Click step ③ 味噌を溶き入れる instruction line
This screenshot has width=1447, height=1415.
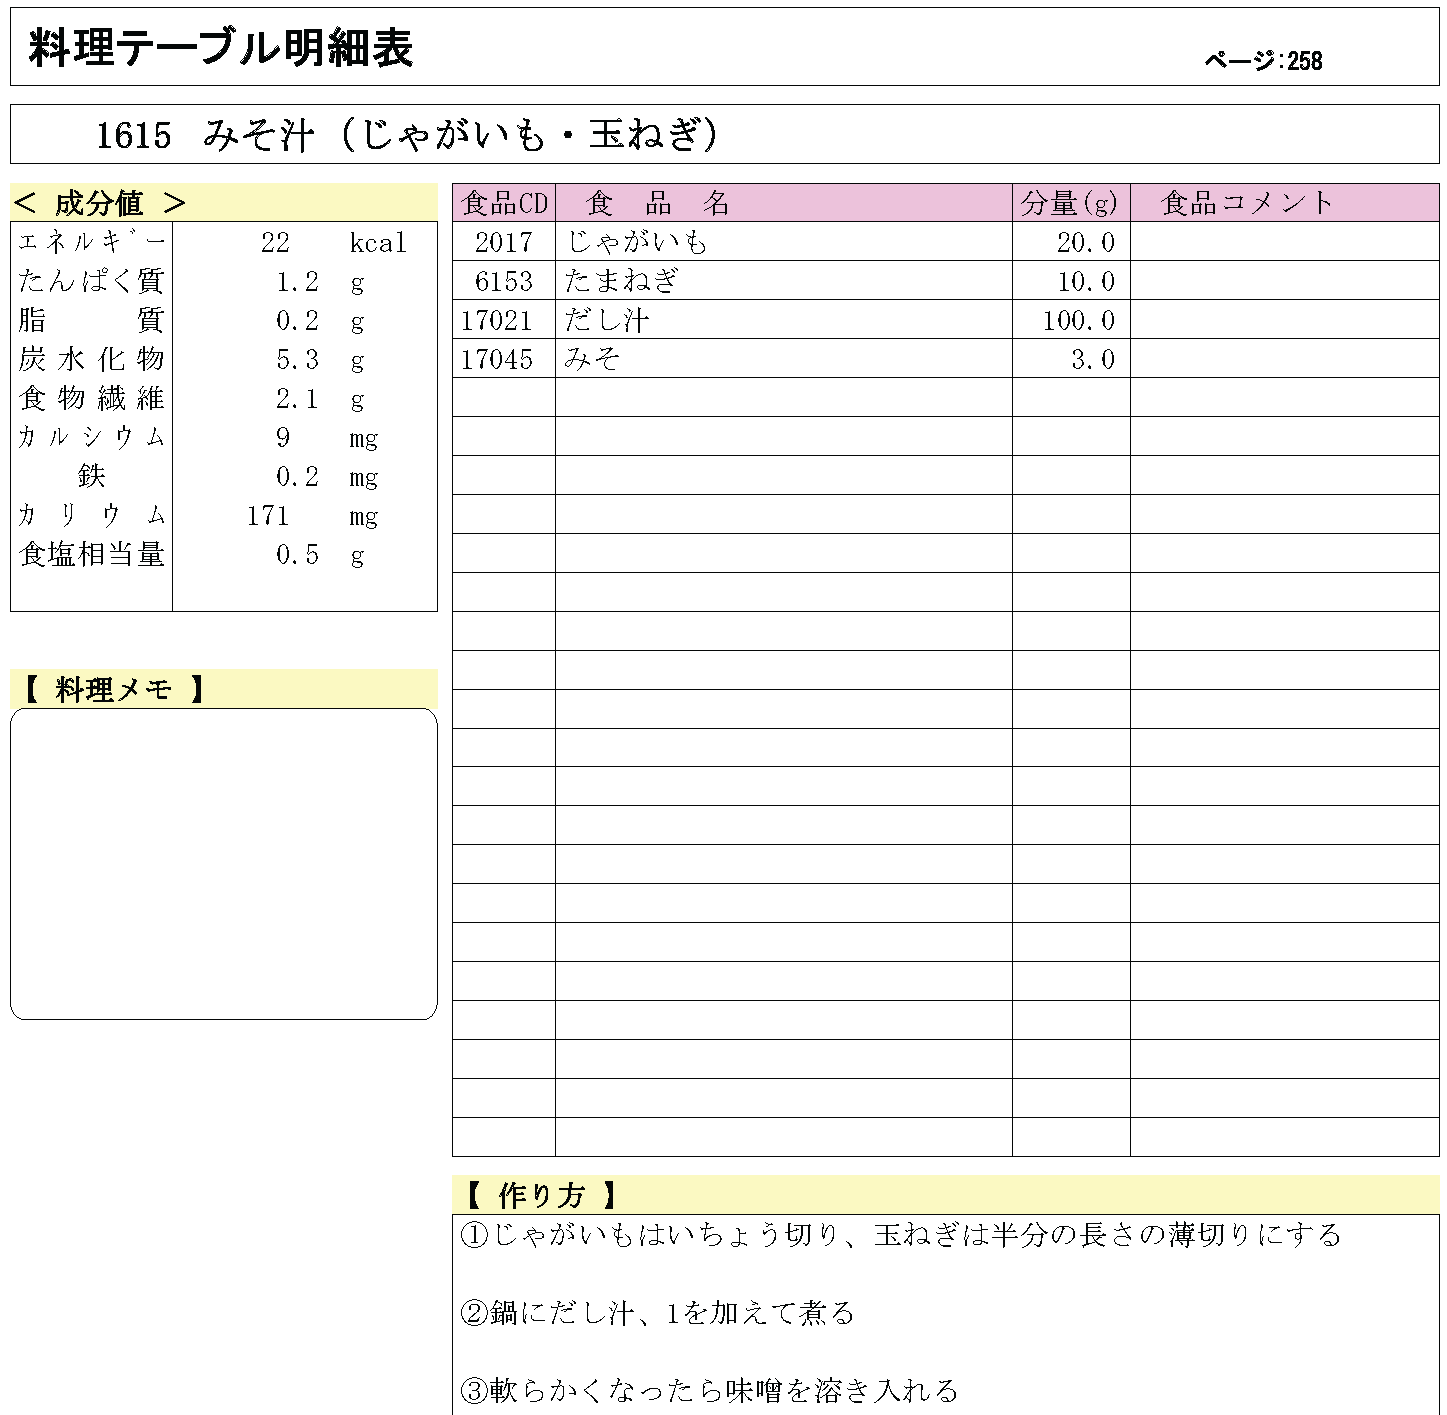[x=709, y=1390]
